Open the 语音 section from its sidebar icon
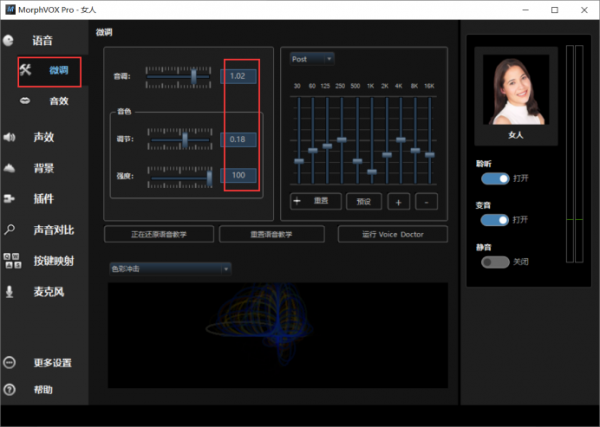 tap(8, 40)
